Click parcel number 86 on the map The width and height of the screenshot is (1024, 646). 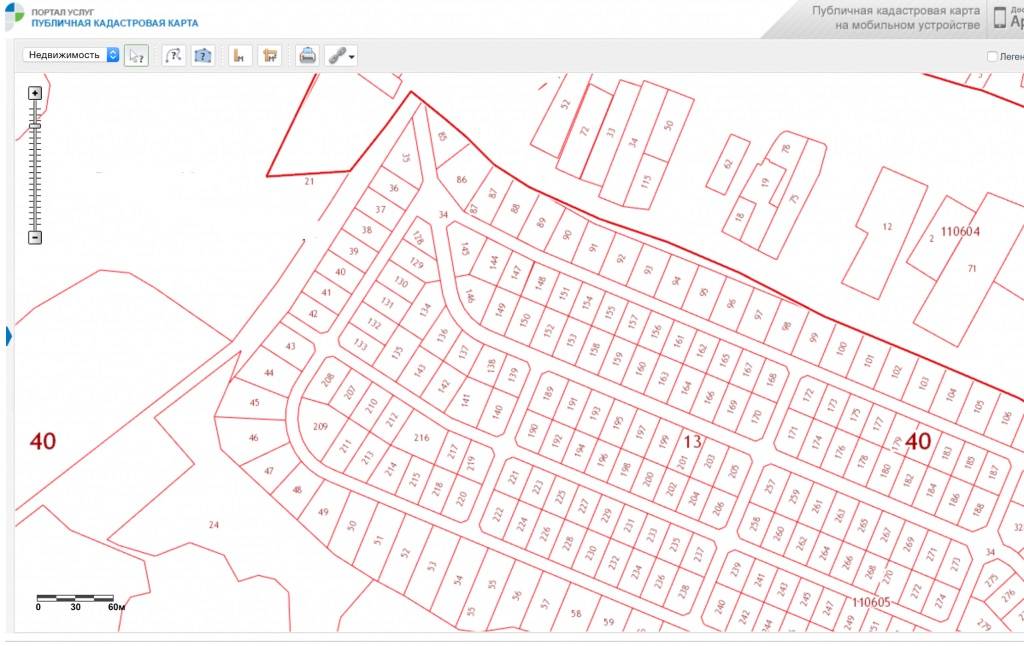pos(462,180)
